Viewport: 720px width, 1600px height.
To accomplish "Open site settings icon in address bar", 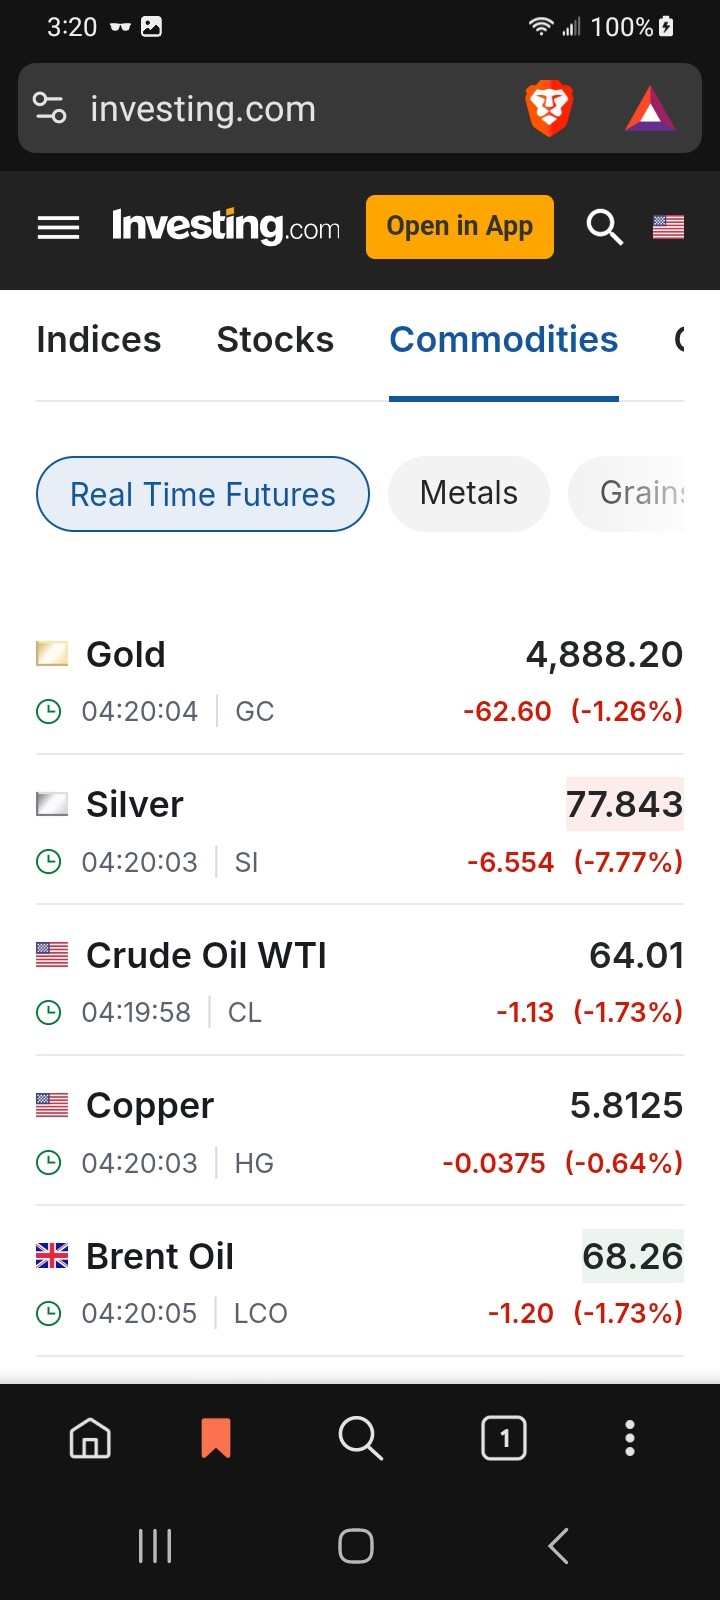I will pyautogui.click(x=50, y=108).
